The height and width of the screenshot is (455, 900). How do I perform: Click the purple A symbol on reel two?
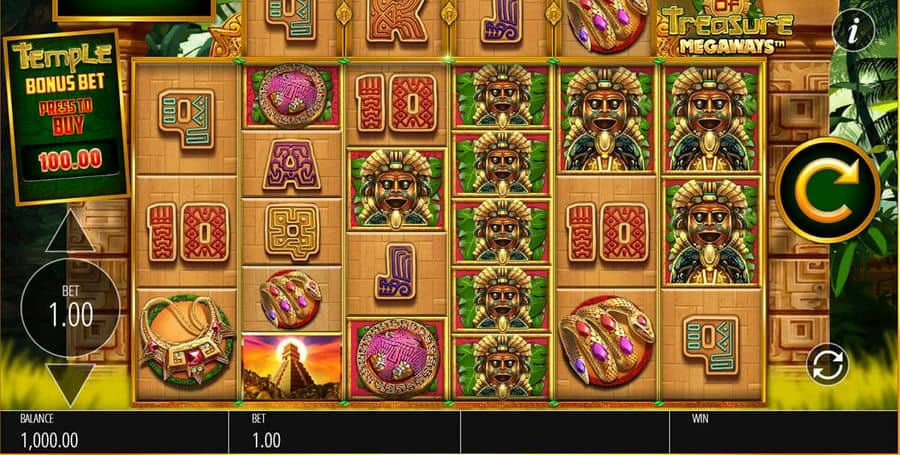[x=292, y=165]
